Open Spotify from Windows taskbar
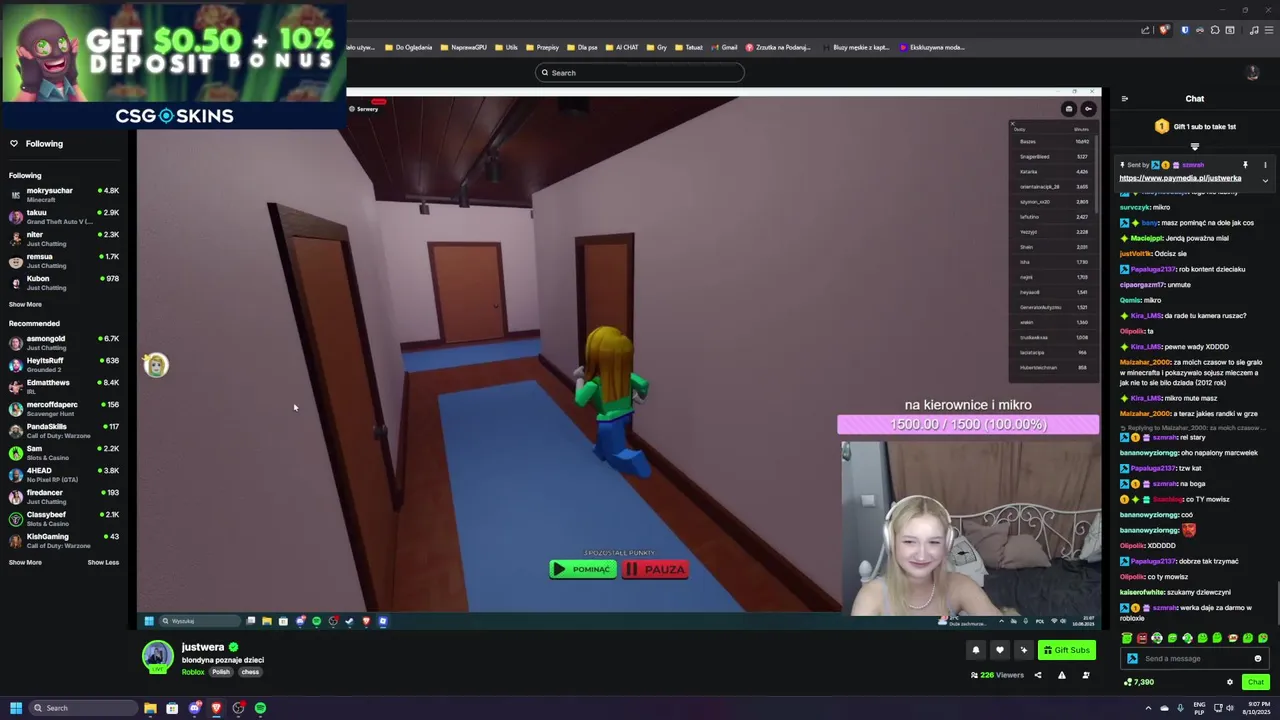Viewport: 1280px width, 720px height. click(x=260, y=708)
